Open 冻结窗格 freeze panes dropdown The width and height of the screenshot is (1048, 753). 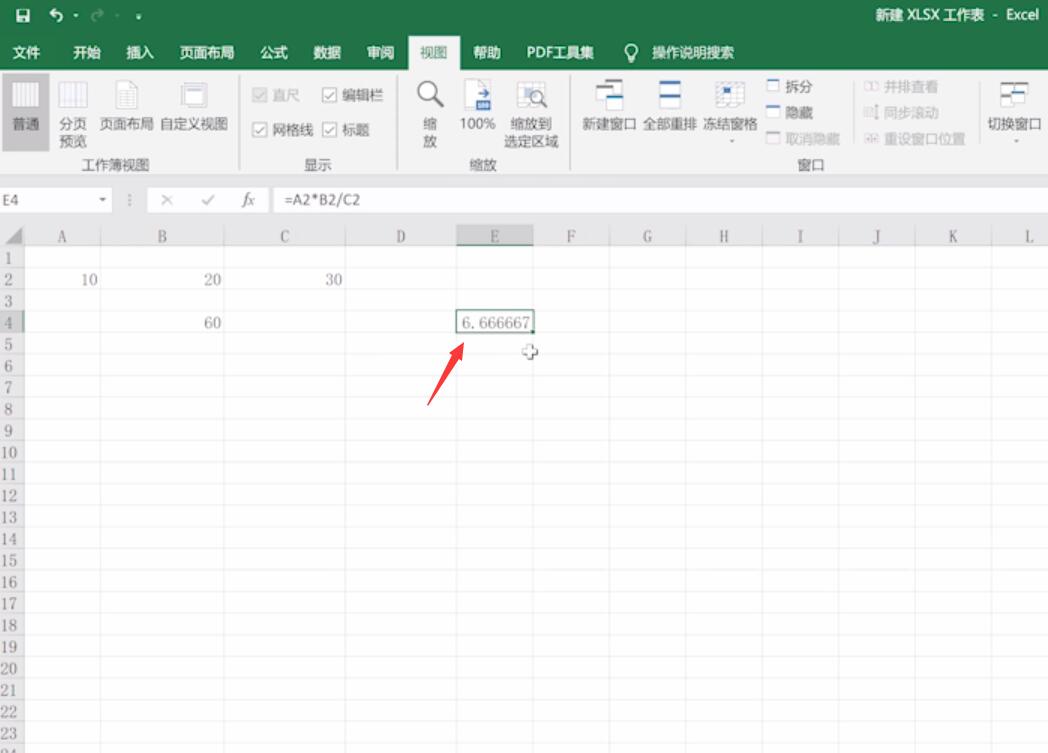(x=730, y=111)
